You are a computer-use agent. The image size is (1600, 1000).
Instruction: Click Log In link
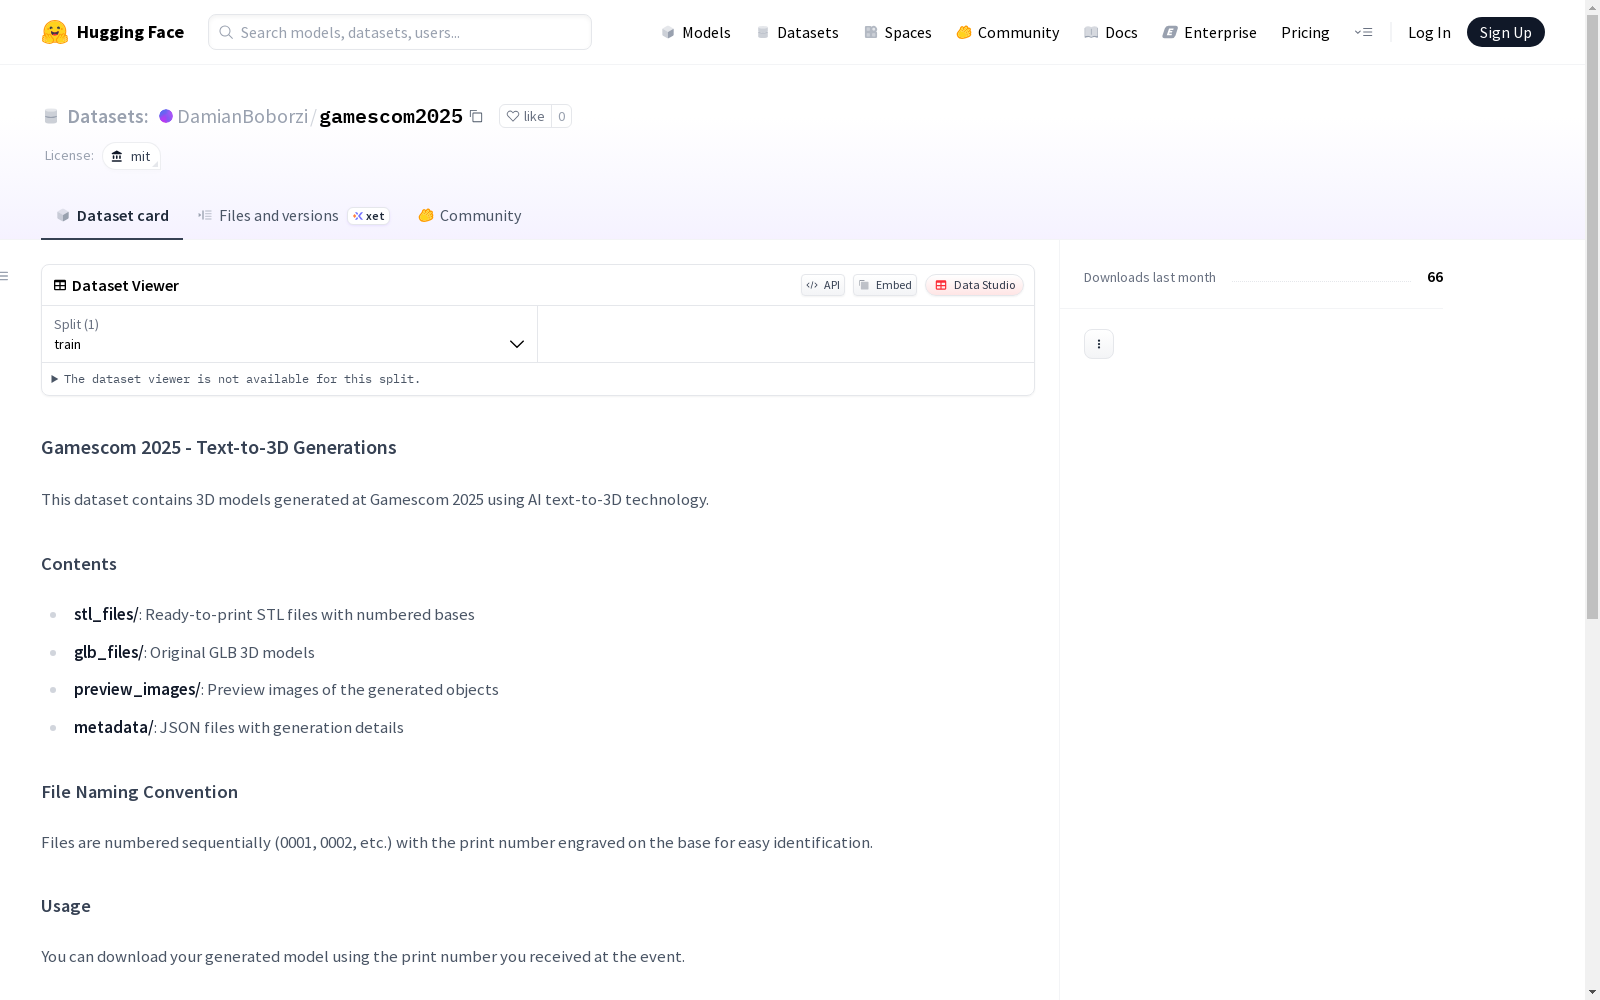[x=1429, y=32]
